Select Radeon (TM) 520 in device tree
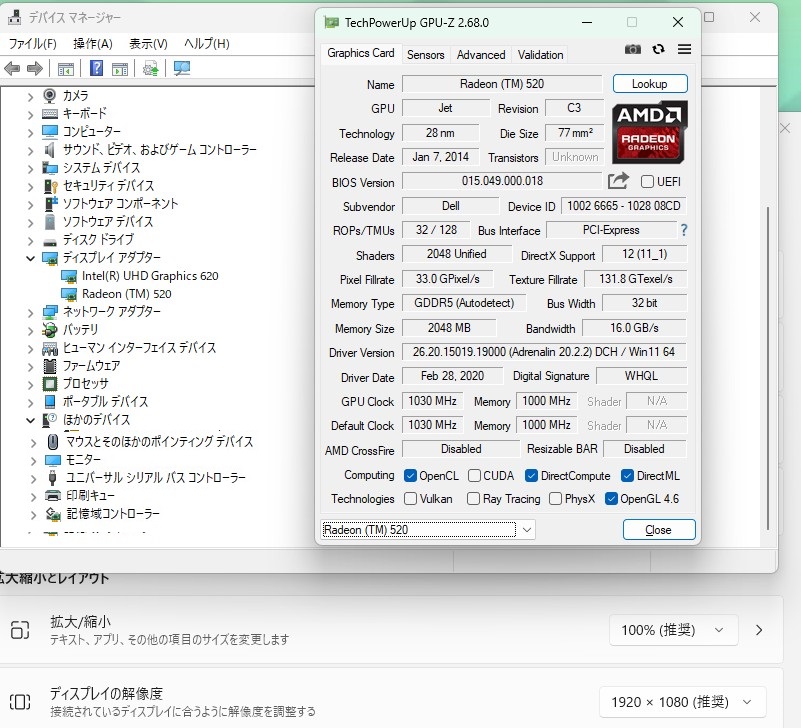The image size is (801, 728). (127, 294)
